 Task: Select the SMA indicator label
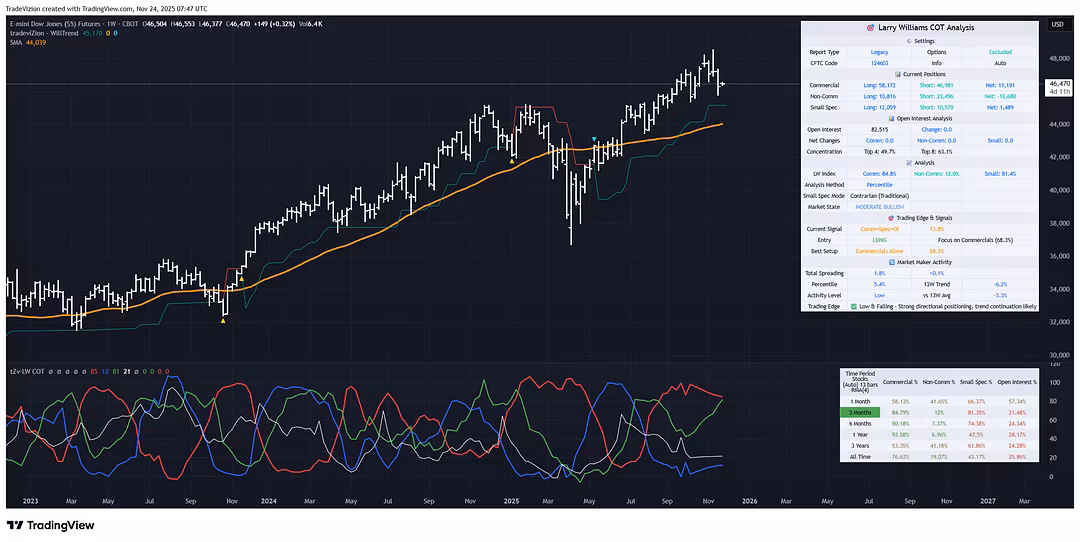coord(15,42)
